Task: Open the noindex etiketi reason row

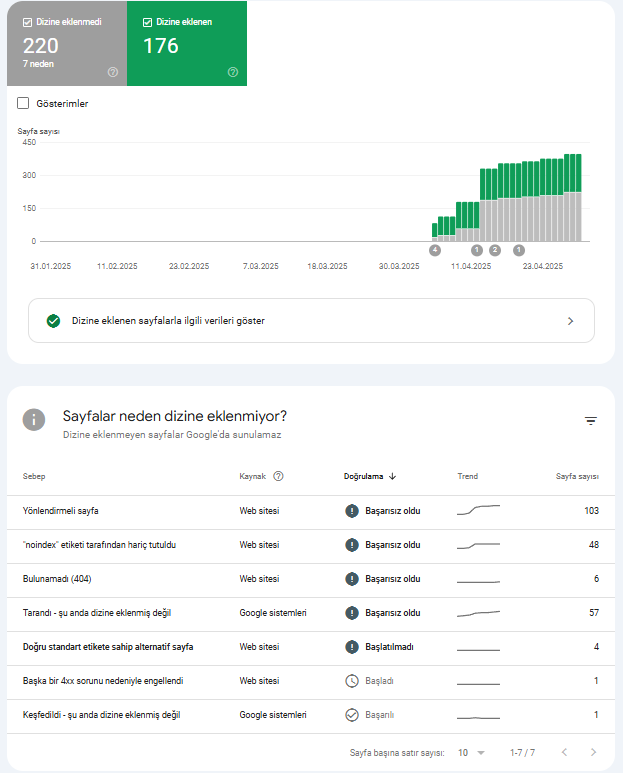Action: pyautogui.click(x=311, y=545)
